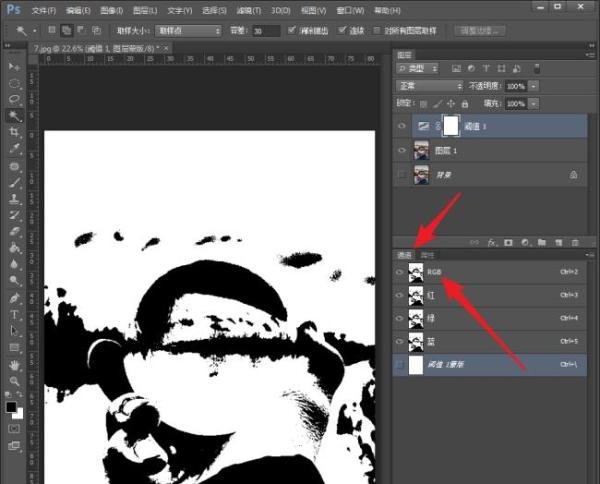600x484 pixels.
Task: Select the Lasso tool
Action: [x=14, y=100]
